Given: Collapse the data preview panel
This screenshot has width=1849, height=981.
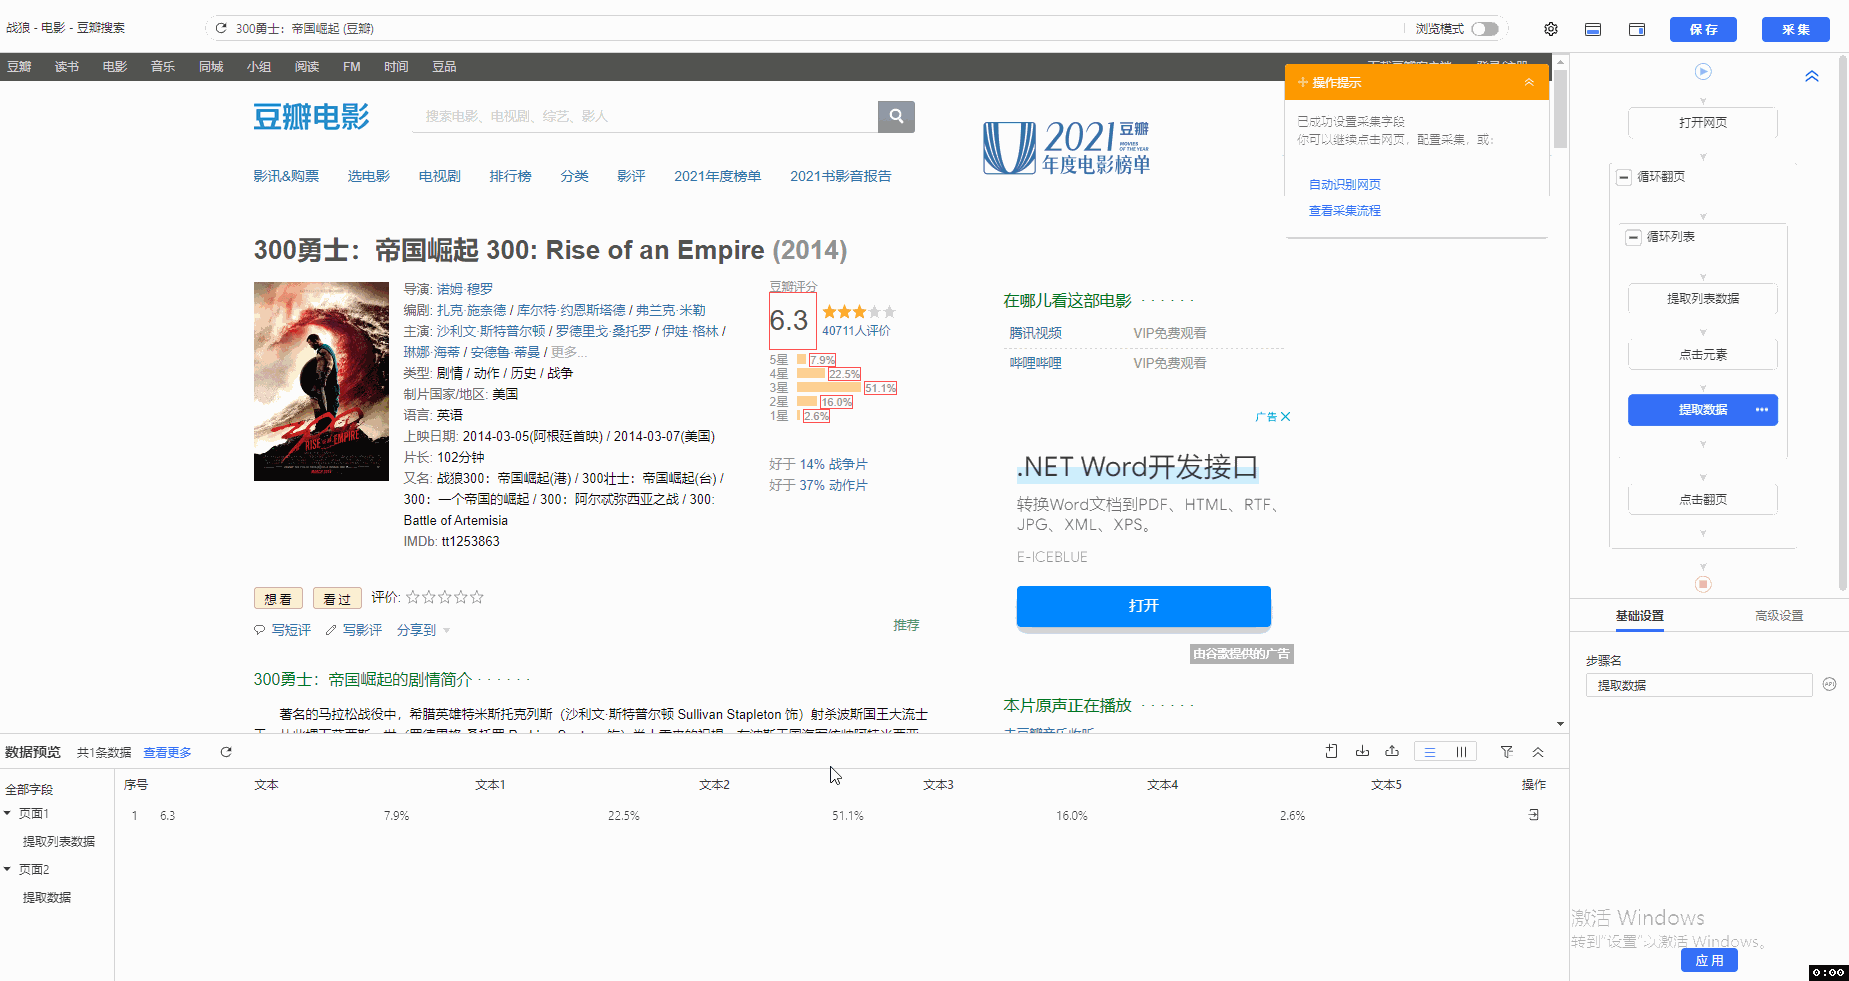Looking at the screenshot, I should (x=1538, y=752).
